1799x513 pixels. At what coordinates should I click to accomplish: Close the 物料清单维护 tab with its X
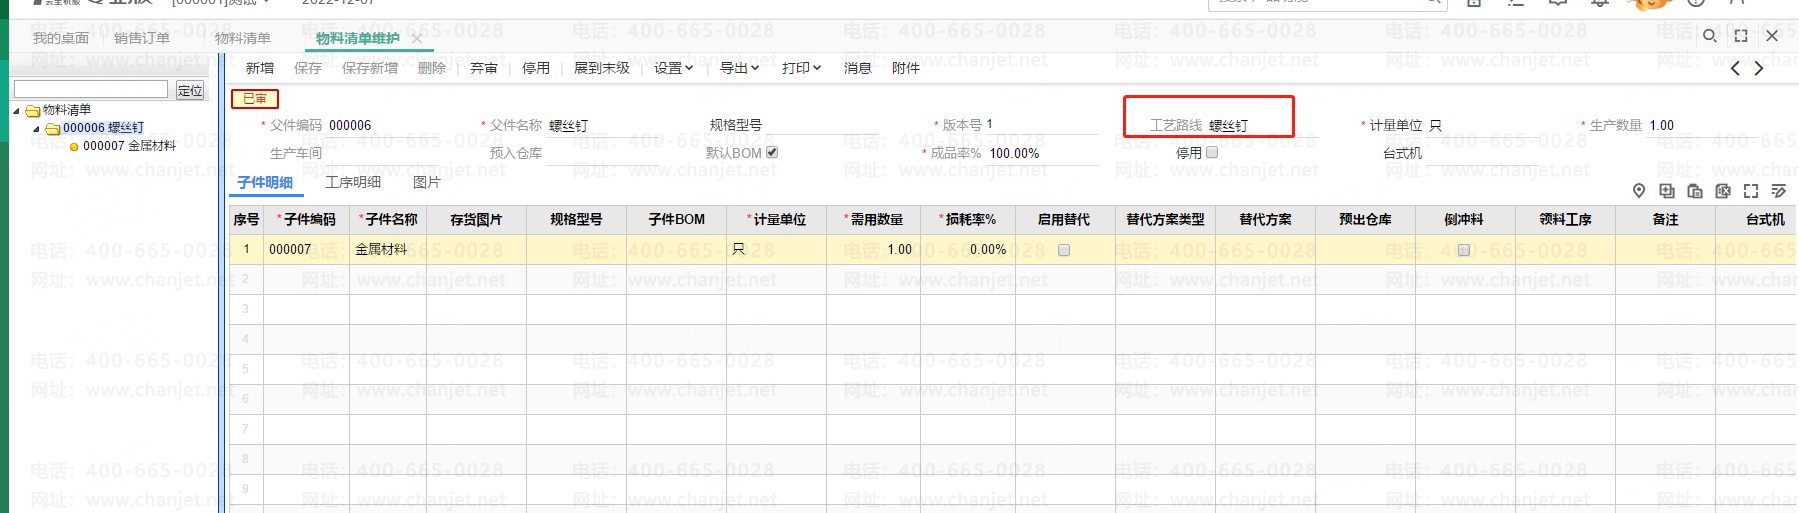pyautogui.click(x=416, y=39)
